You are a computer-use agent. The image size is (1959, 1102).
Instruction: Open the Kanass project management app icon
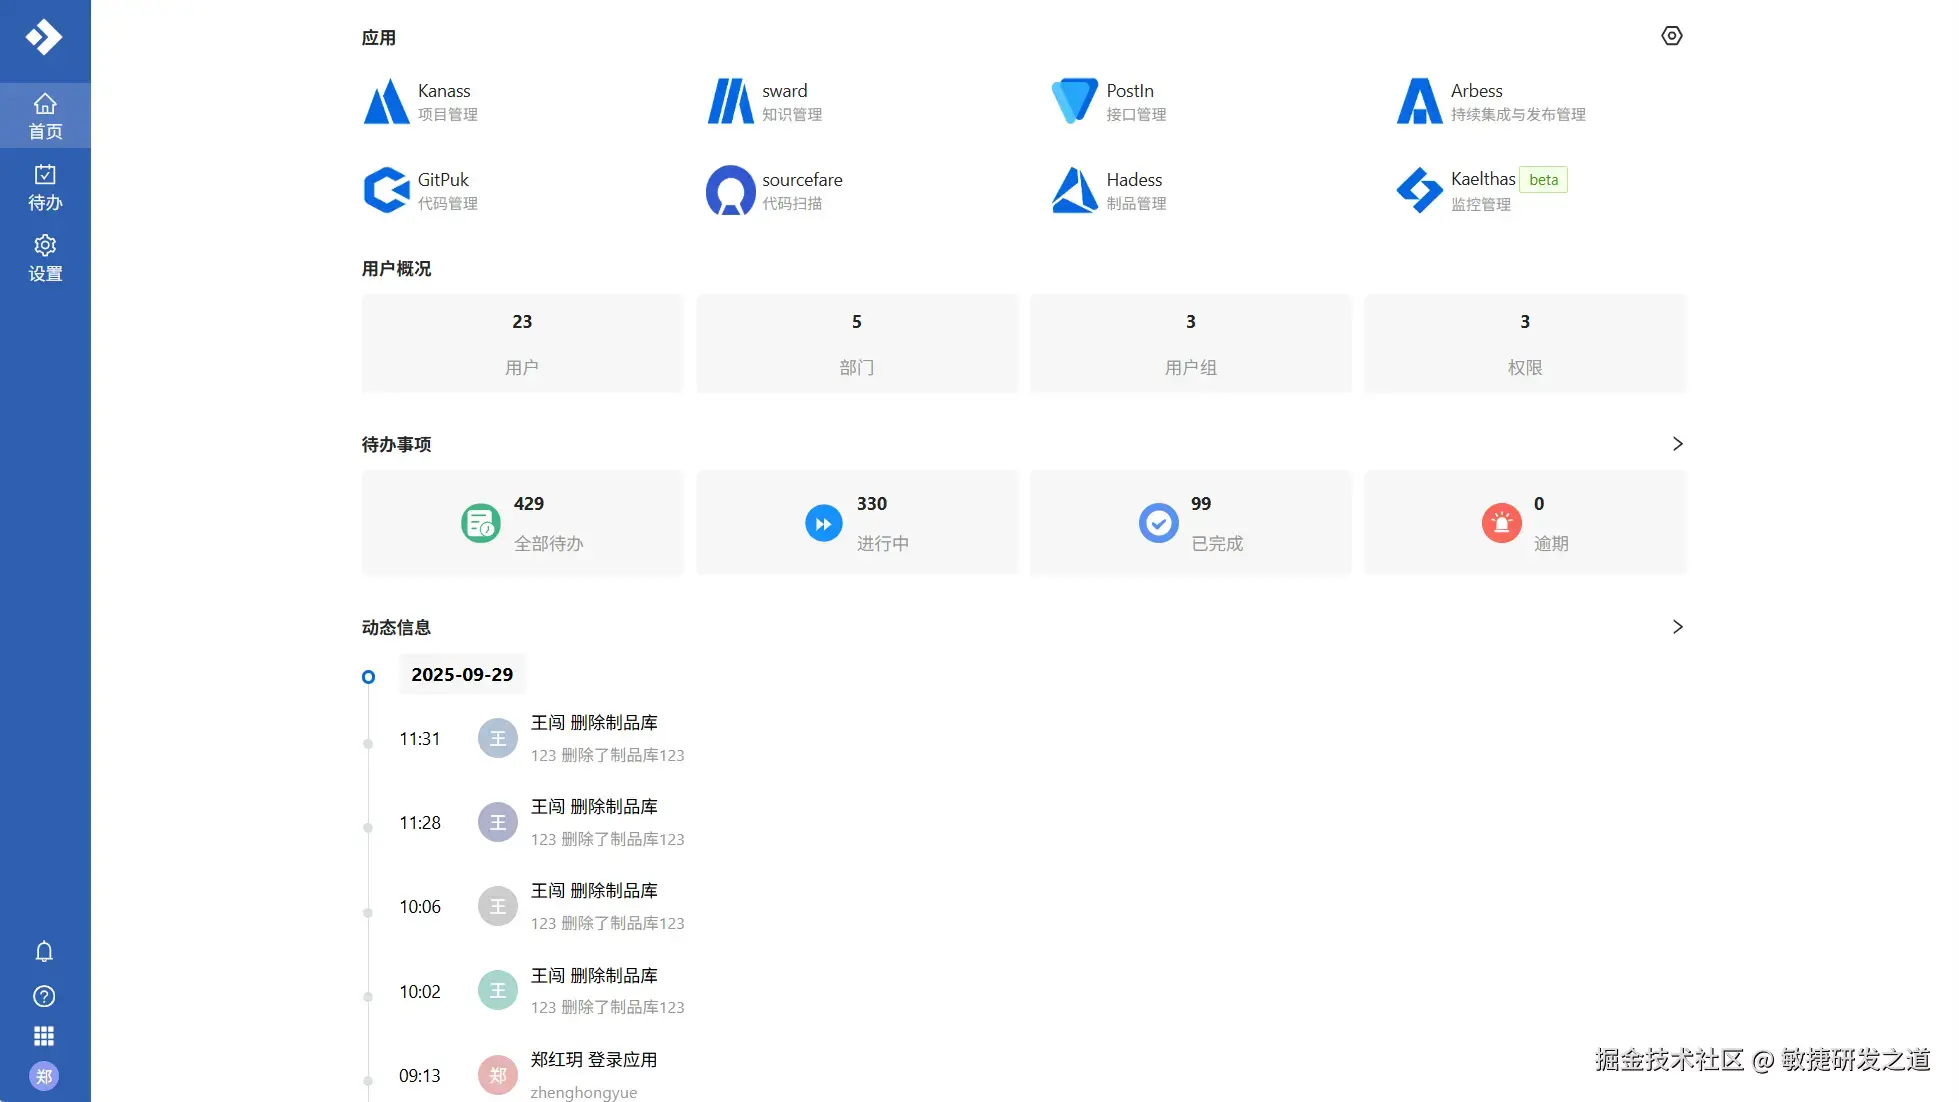pyautogui.click(x=386, y=102)
